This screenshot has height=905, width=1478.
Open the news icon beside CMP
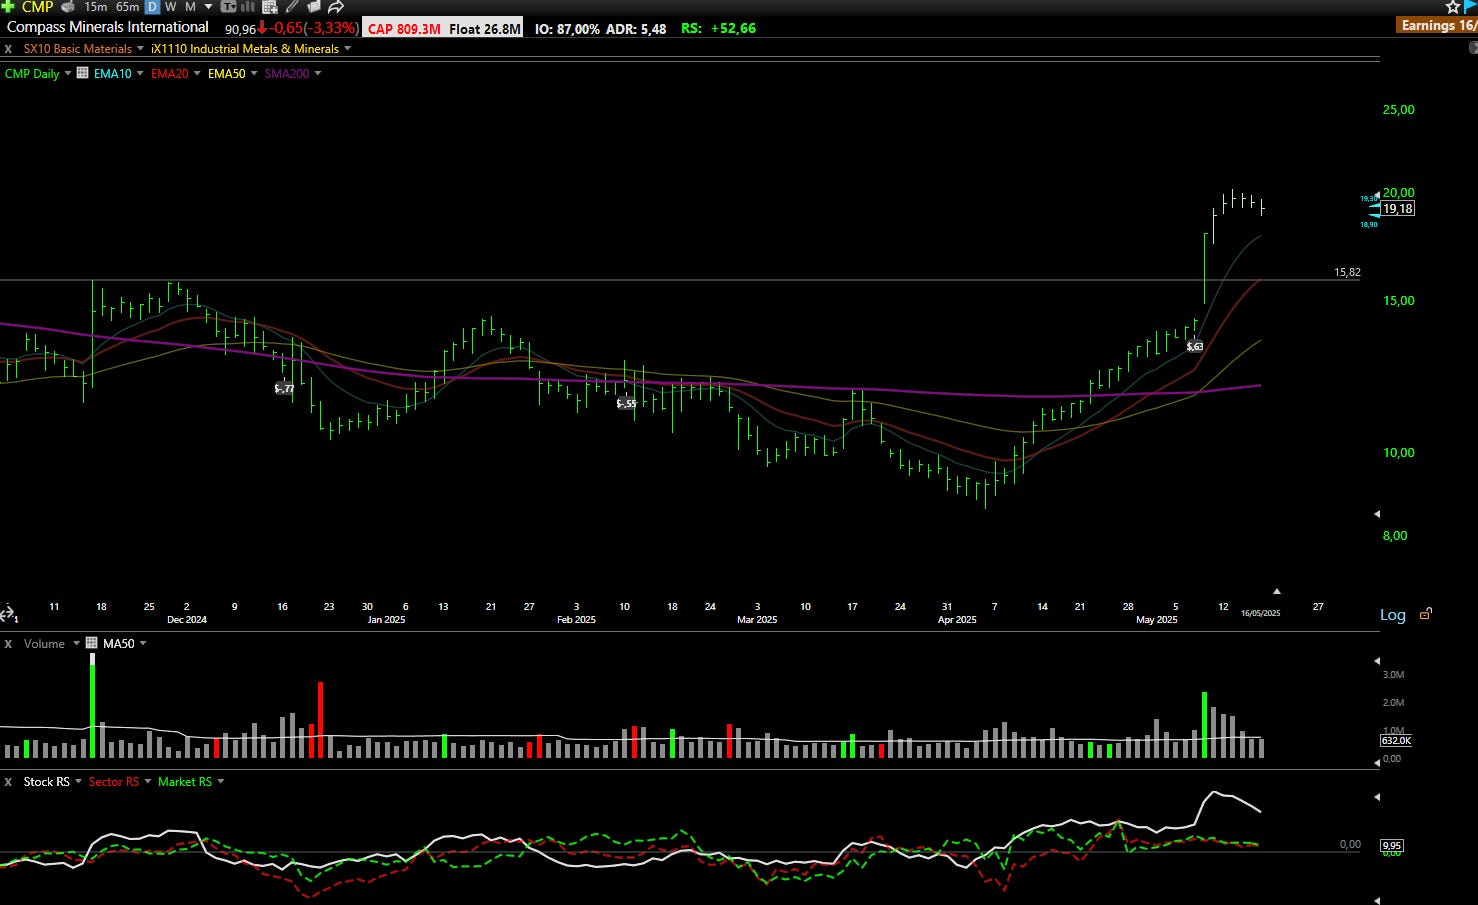click(68, 6)
